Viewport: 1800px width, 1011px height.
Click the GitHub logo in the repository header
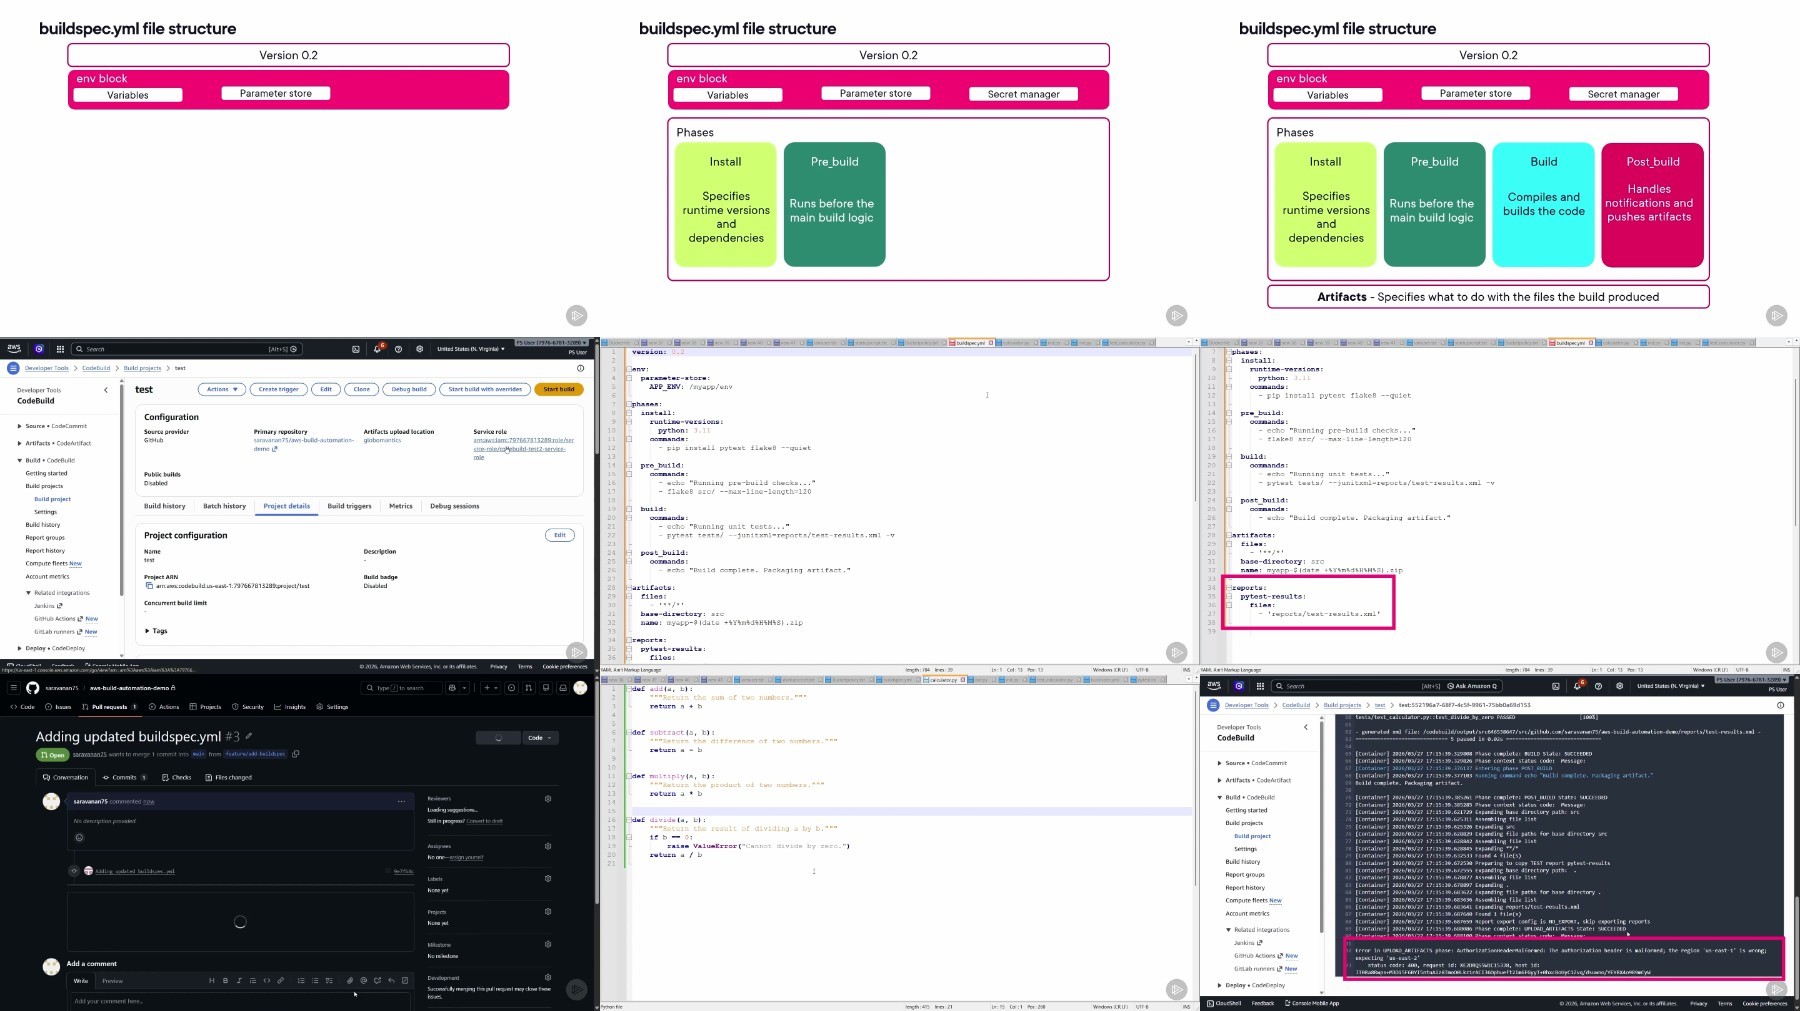pos(32,688)
